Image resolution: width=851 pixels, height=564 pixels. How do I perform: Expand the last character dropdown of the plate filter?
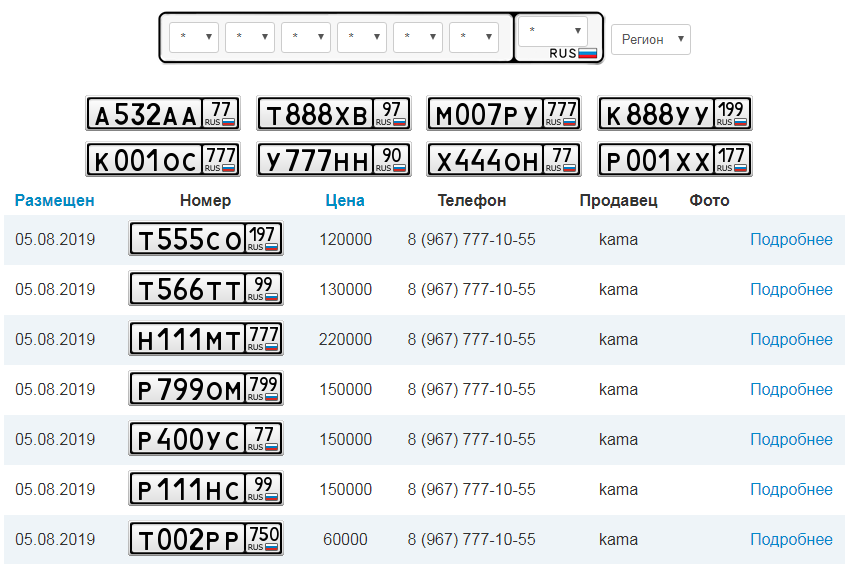(474, 38)
